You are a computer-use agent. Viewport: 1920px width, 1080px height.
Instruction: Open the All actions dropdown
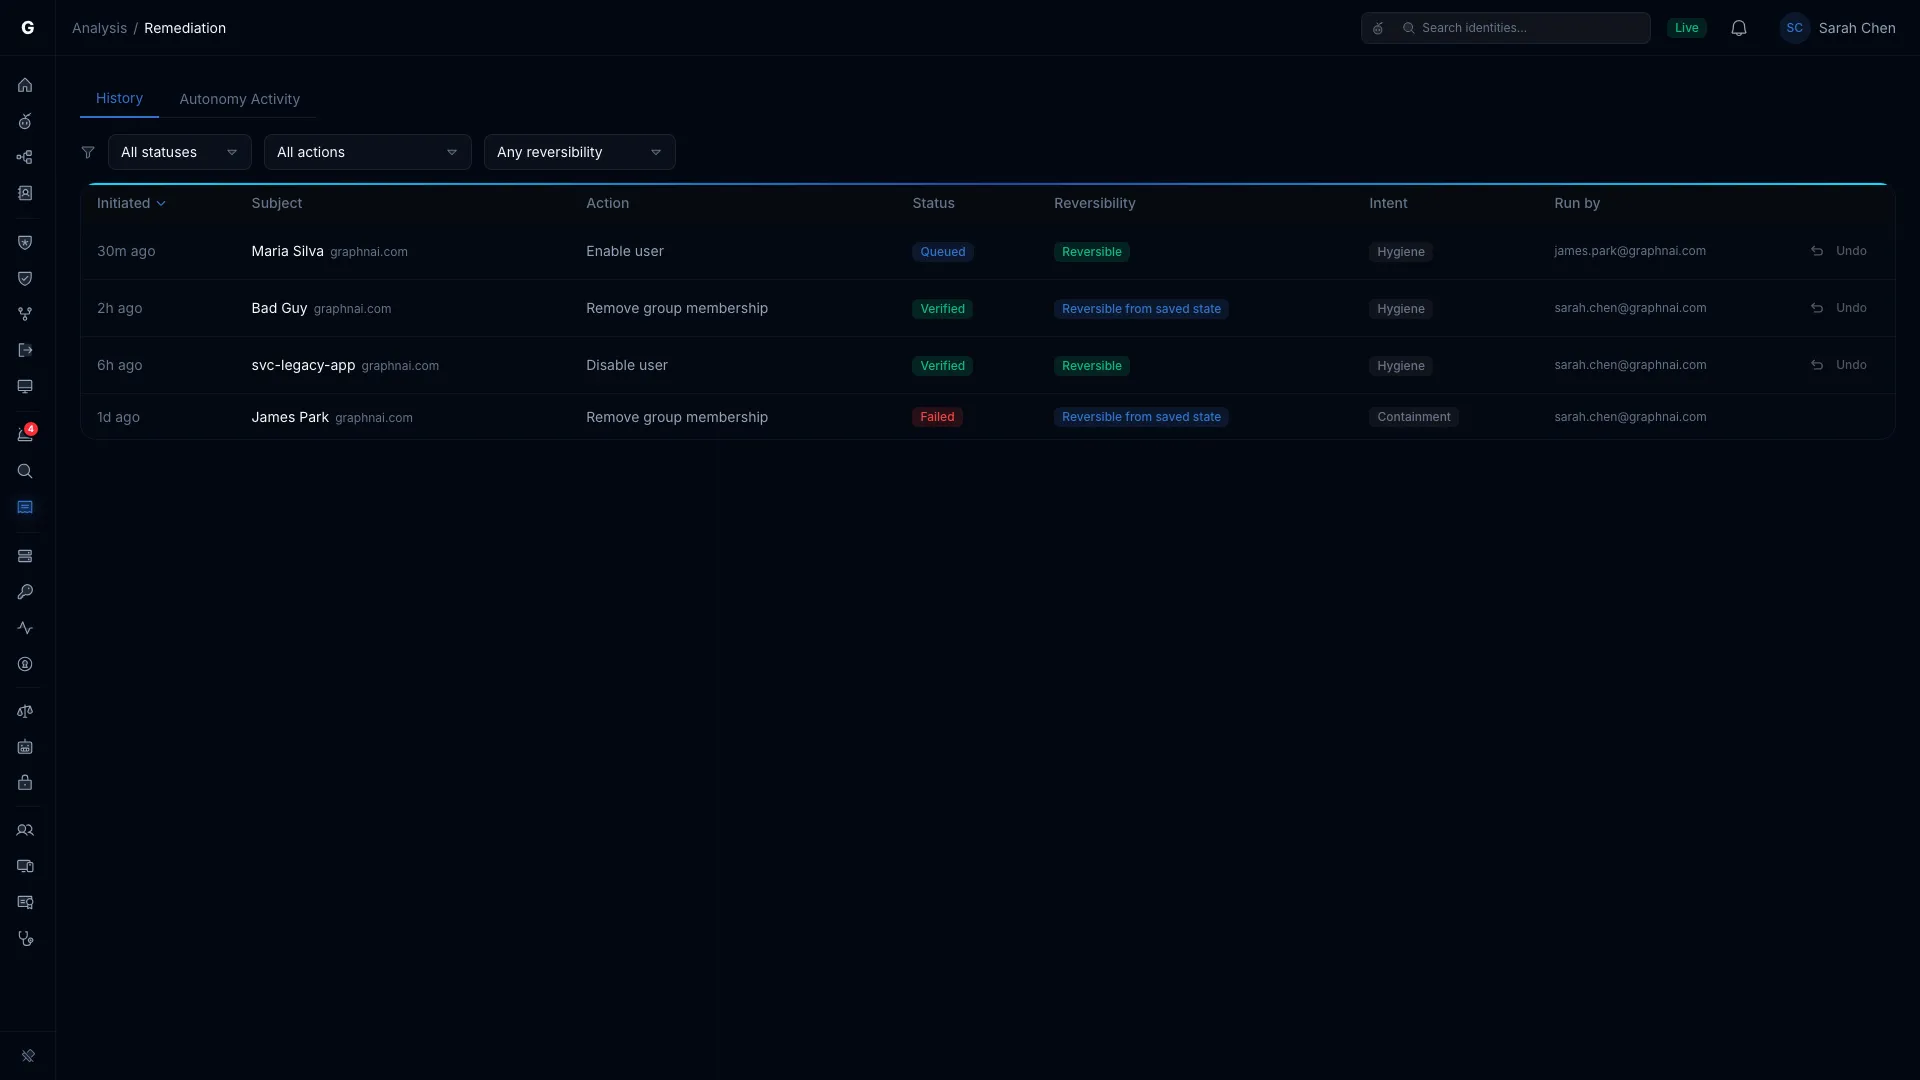pos(368,152)
